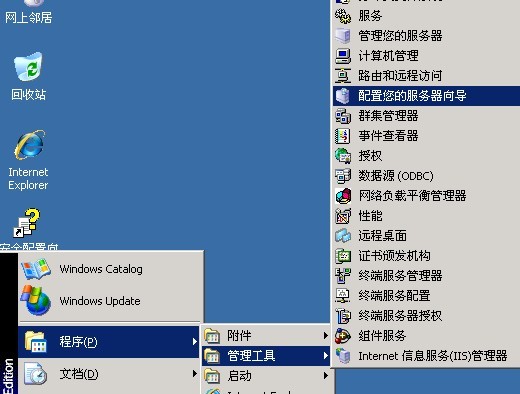
Task: Click the 授权 globe icon
Action: point(343,156)
